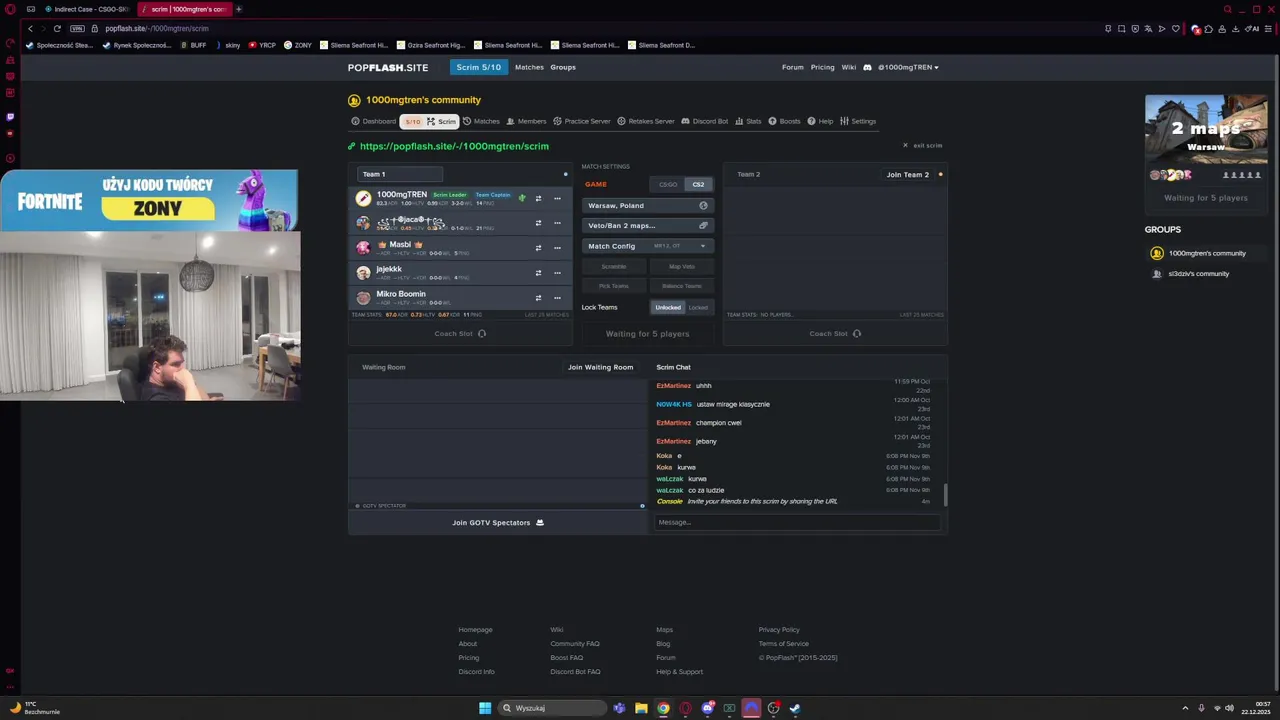The width and height of the screenshot is (1280, 720).
Task: Expand @1000mgTREN account dropdown
Action: click(x=908, y=67)
